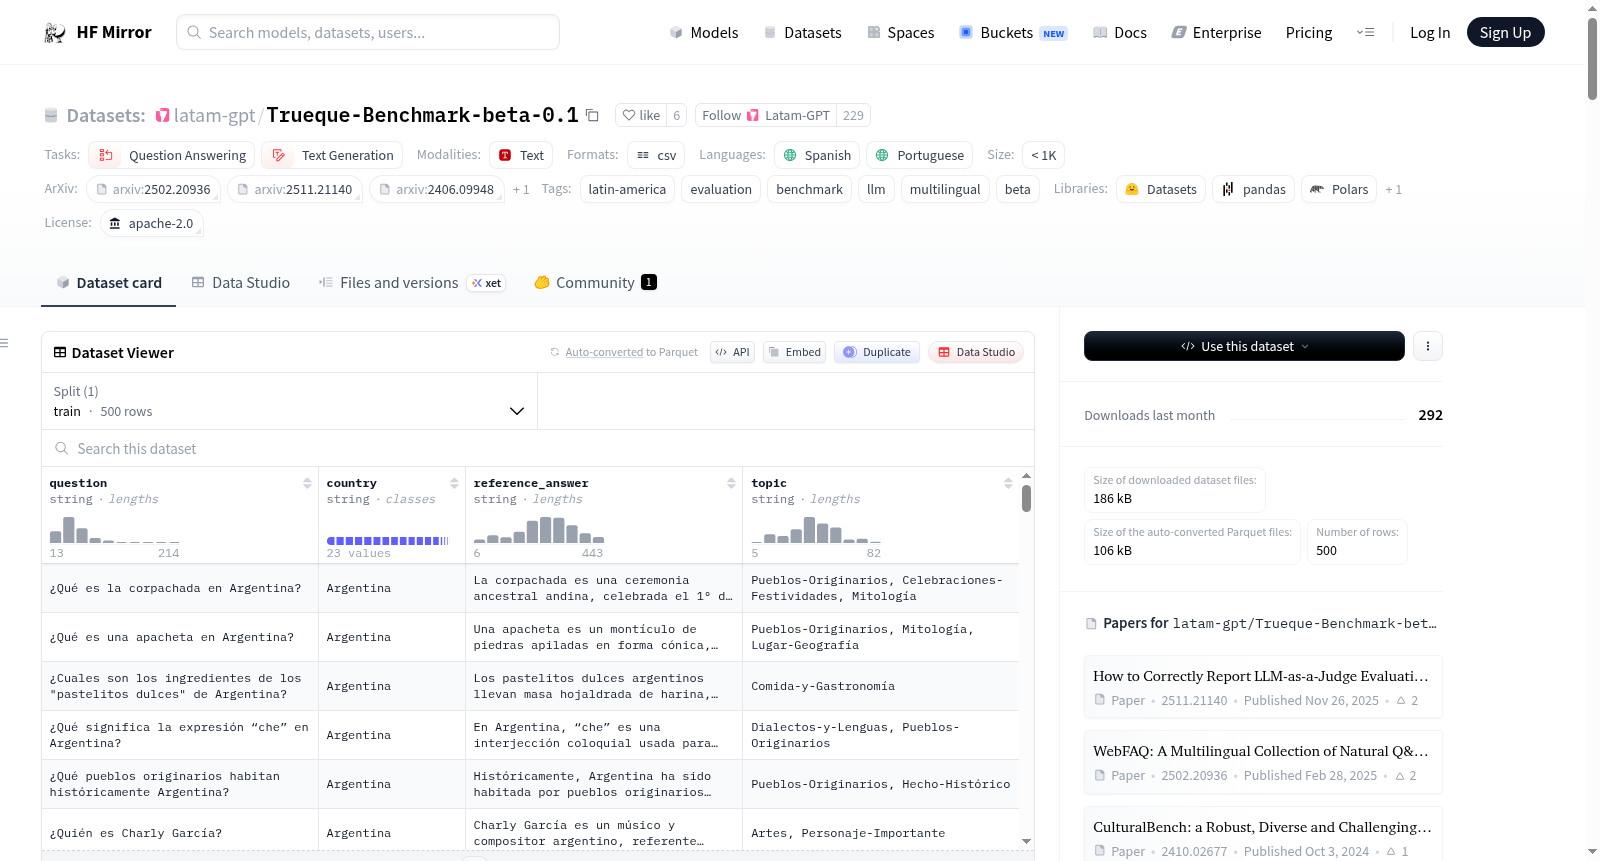This screenshot has width=1600, height=861.
Task: Open Data Studio from viewer toolbar
Action: [x=976, y=352]
